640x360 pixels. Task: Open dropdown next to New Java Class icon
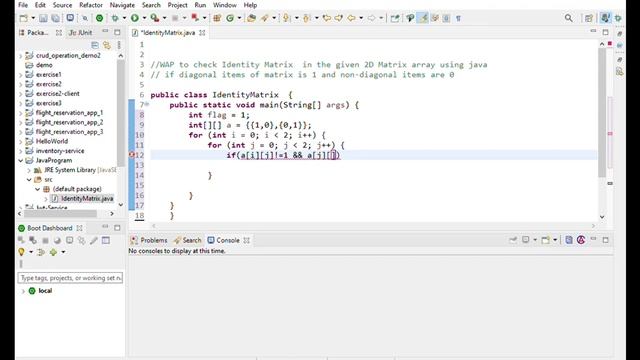point(239,18)
